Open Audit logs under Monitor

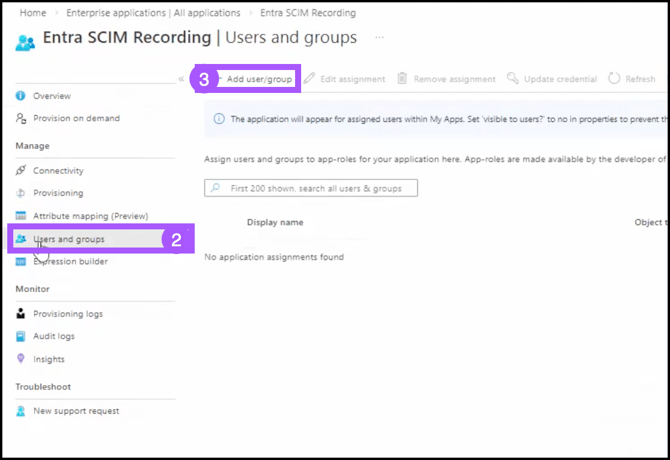click(x=53, y=337)
